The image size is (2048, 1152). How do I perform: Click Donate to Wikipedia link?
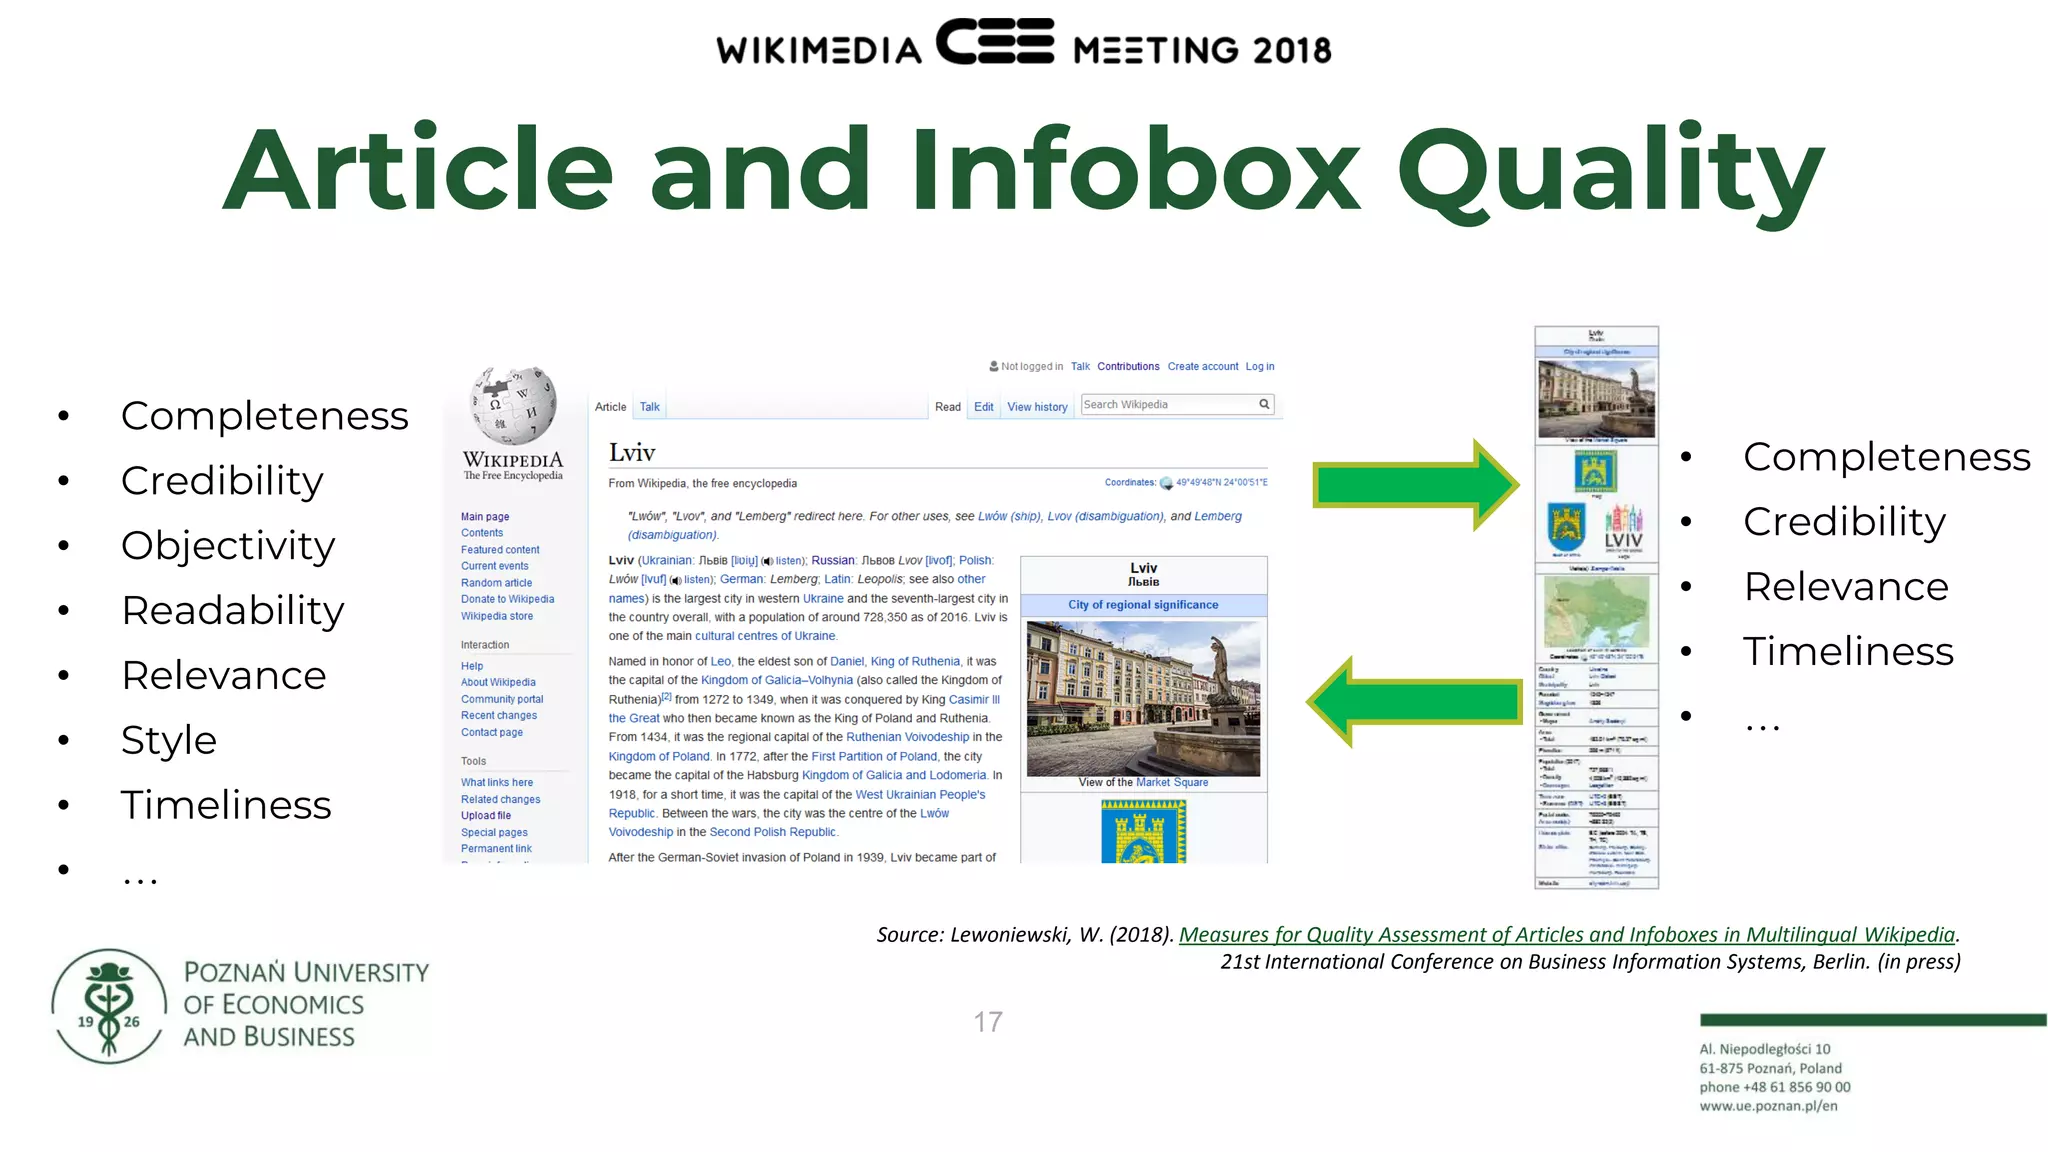click(508, 599)
